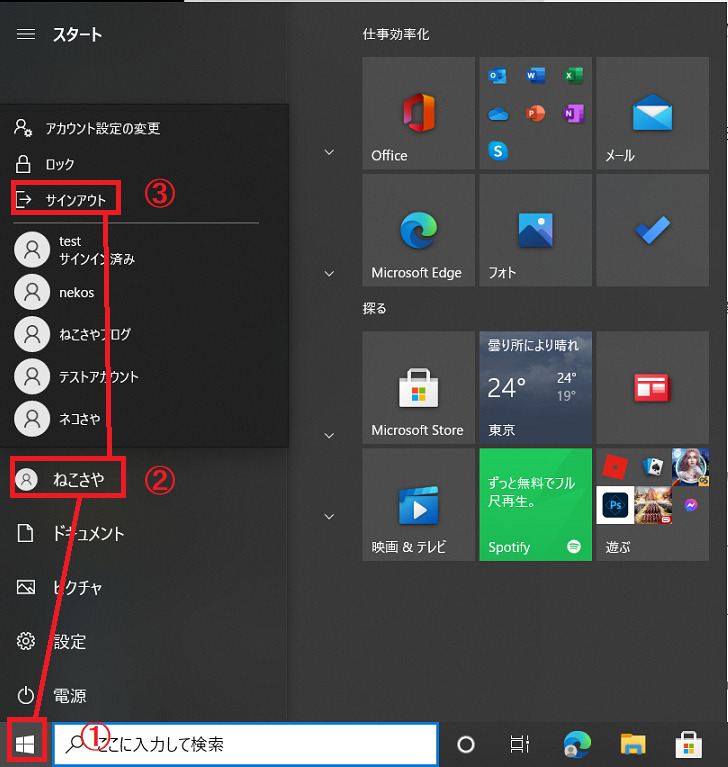
Task: Open the green Spotify tile
Action: click(x=535, y=504)
